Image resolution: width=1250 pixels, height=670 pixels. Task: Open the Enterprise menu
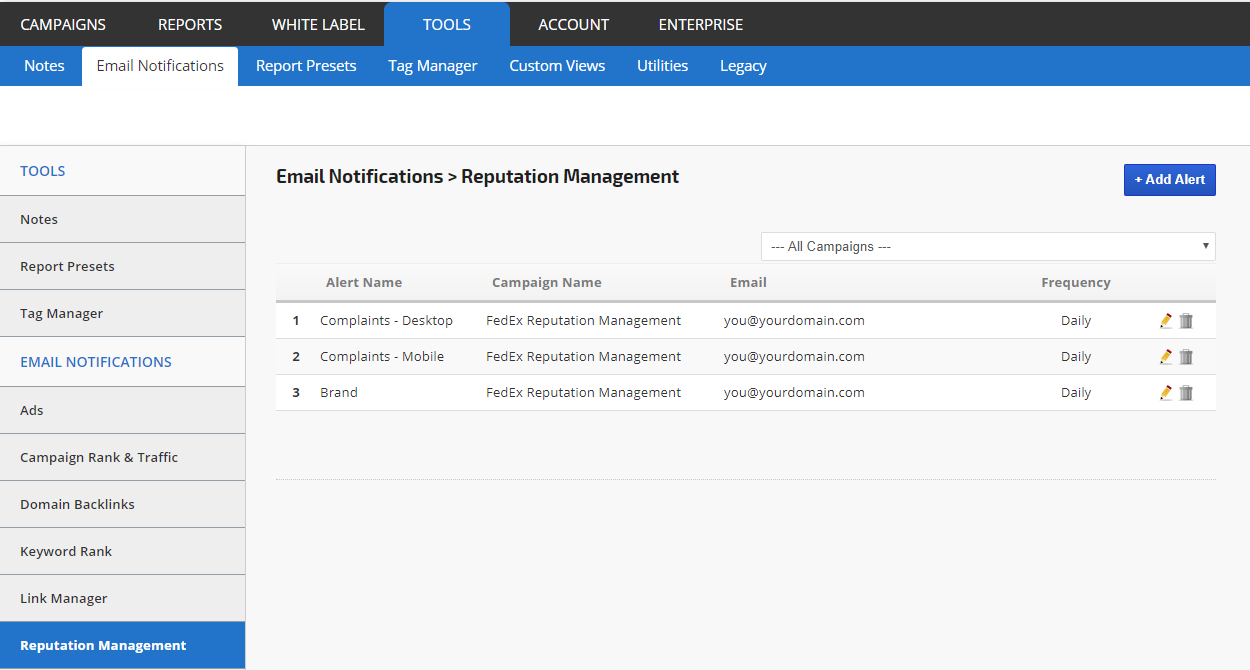[700, 24]
